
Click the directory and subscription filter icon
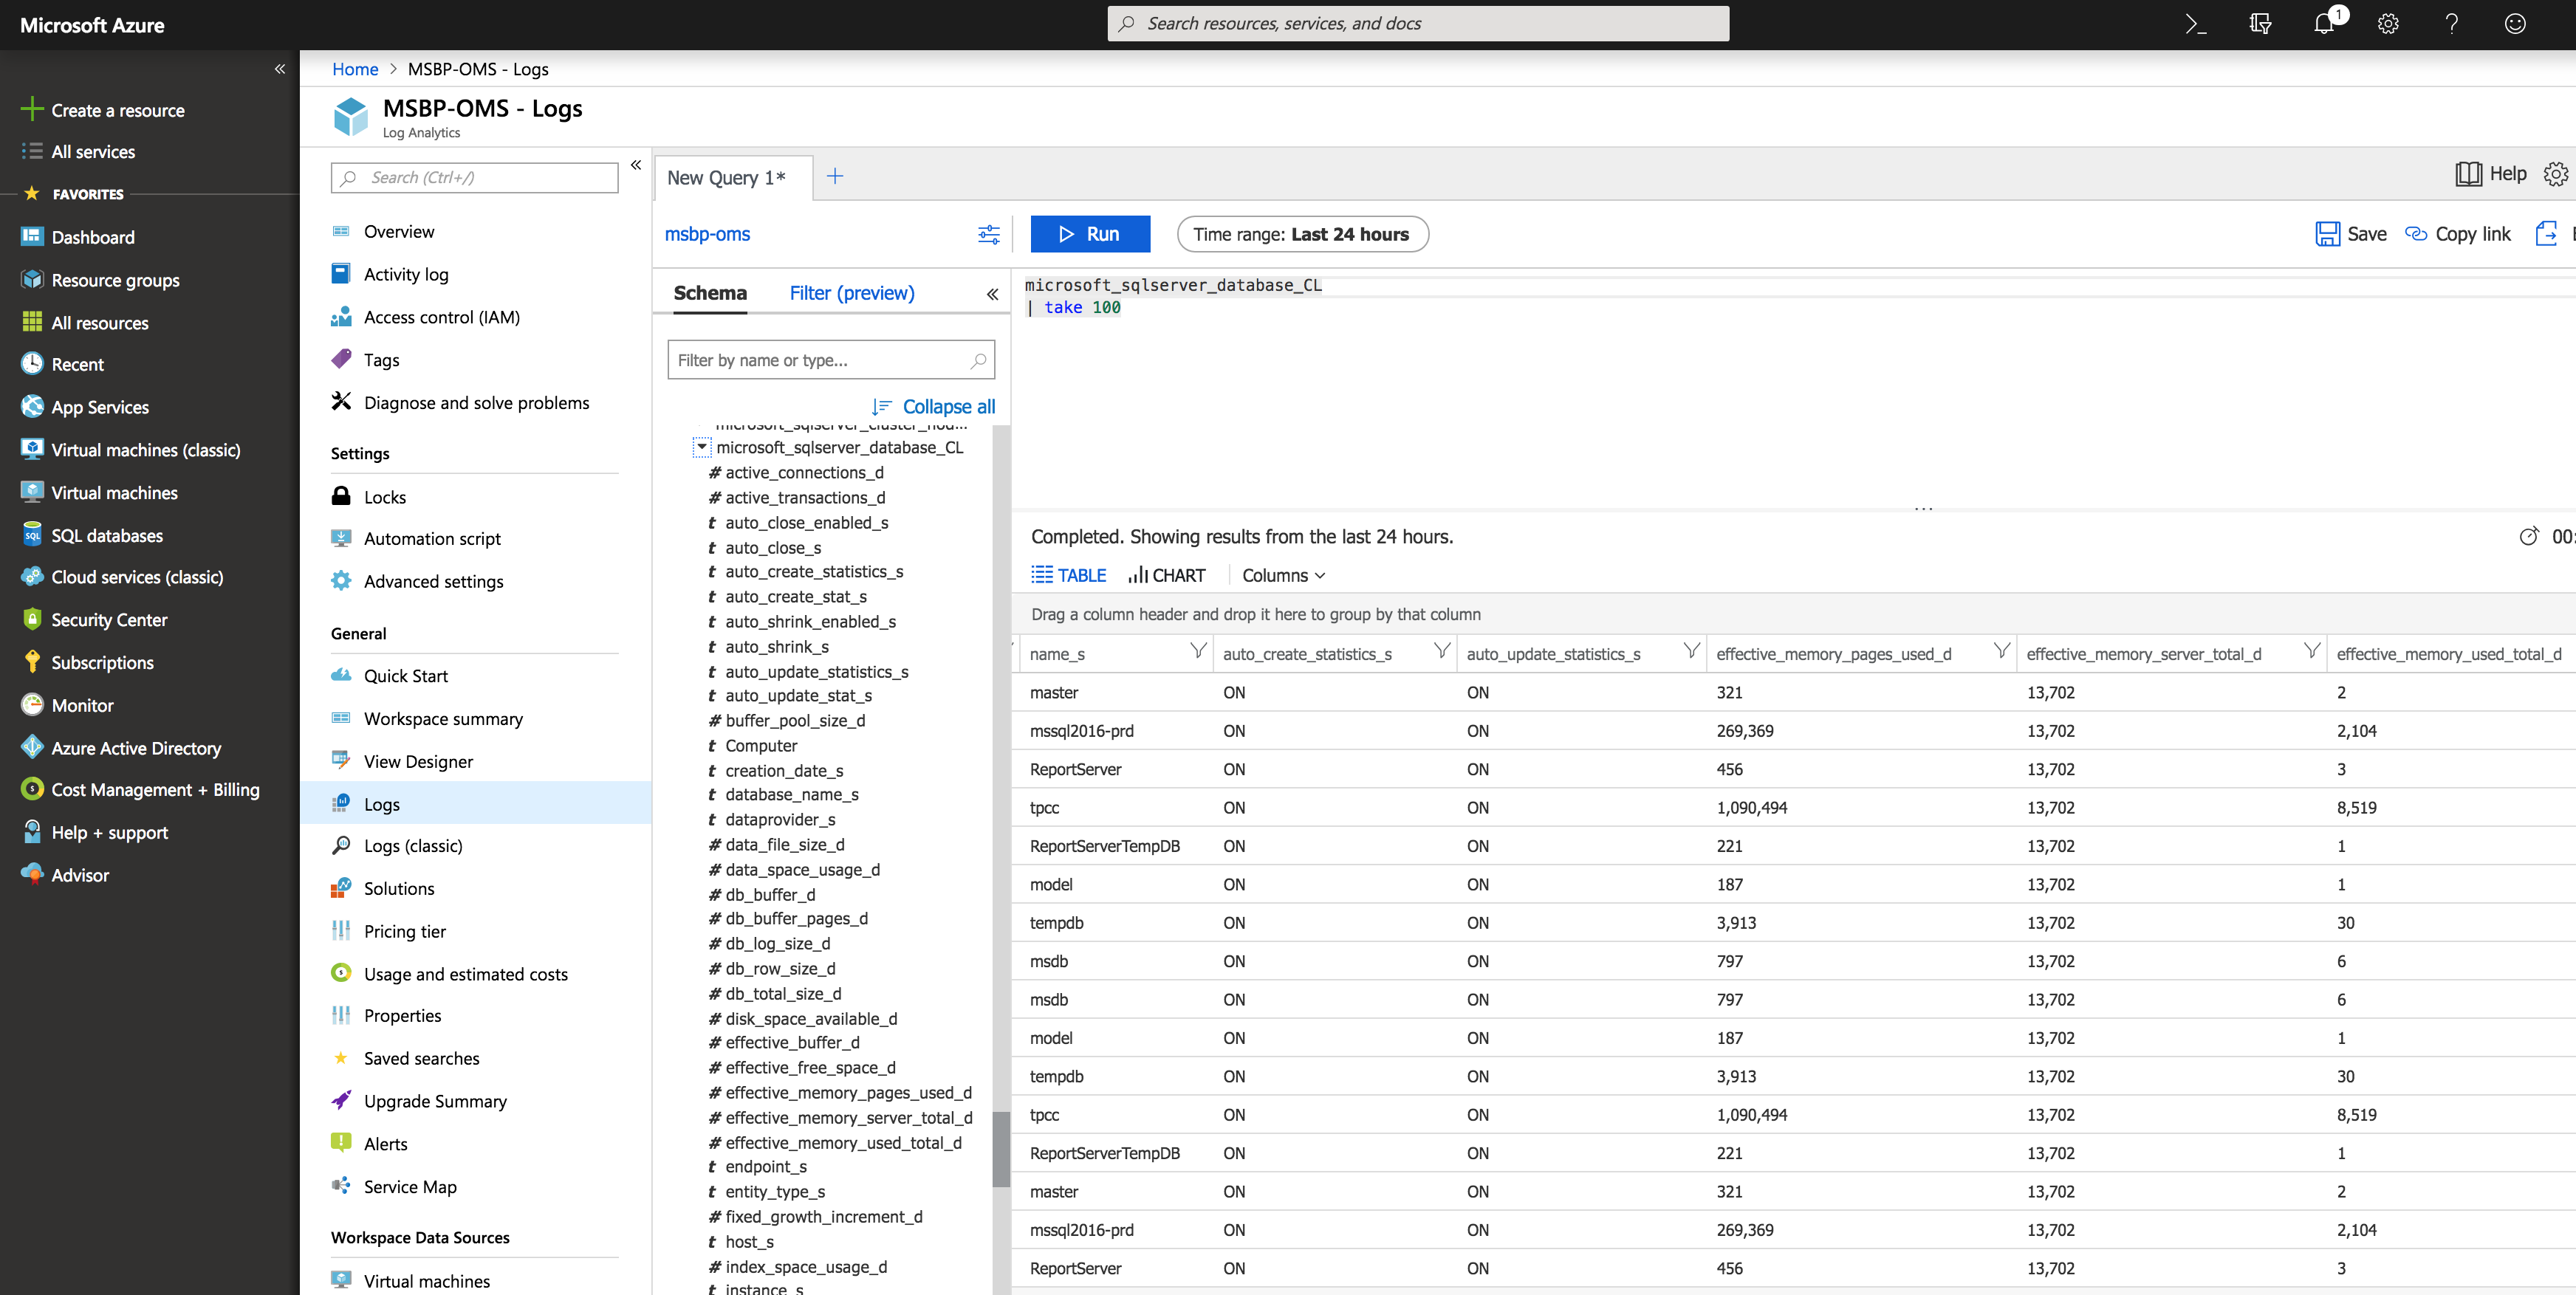tap(2260, 24)
